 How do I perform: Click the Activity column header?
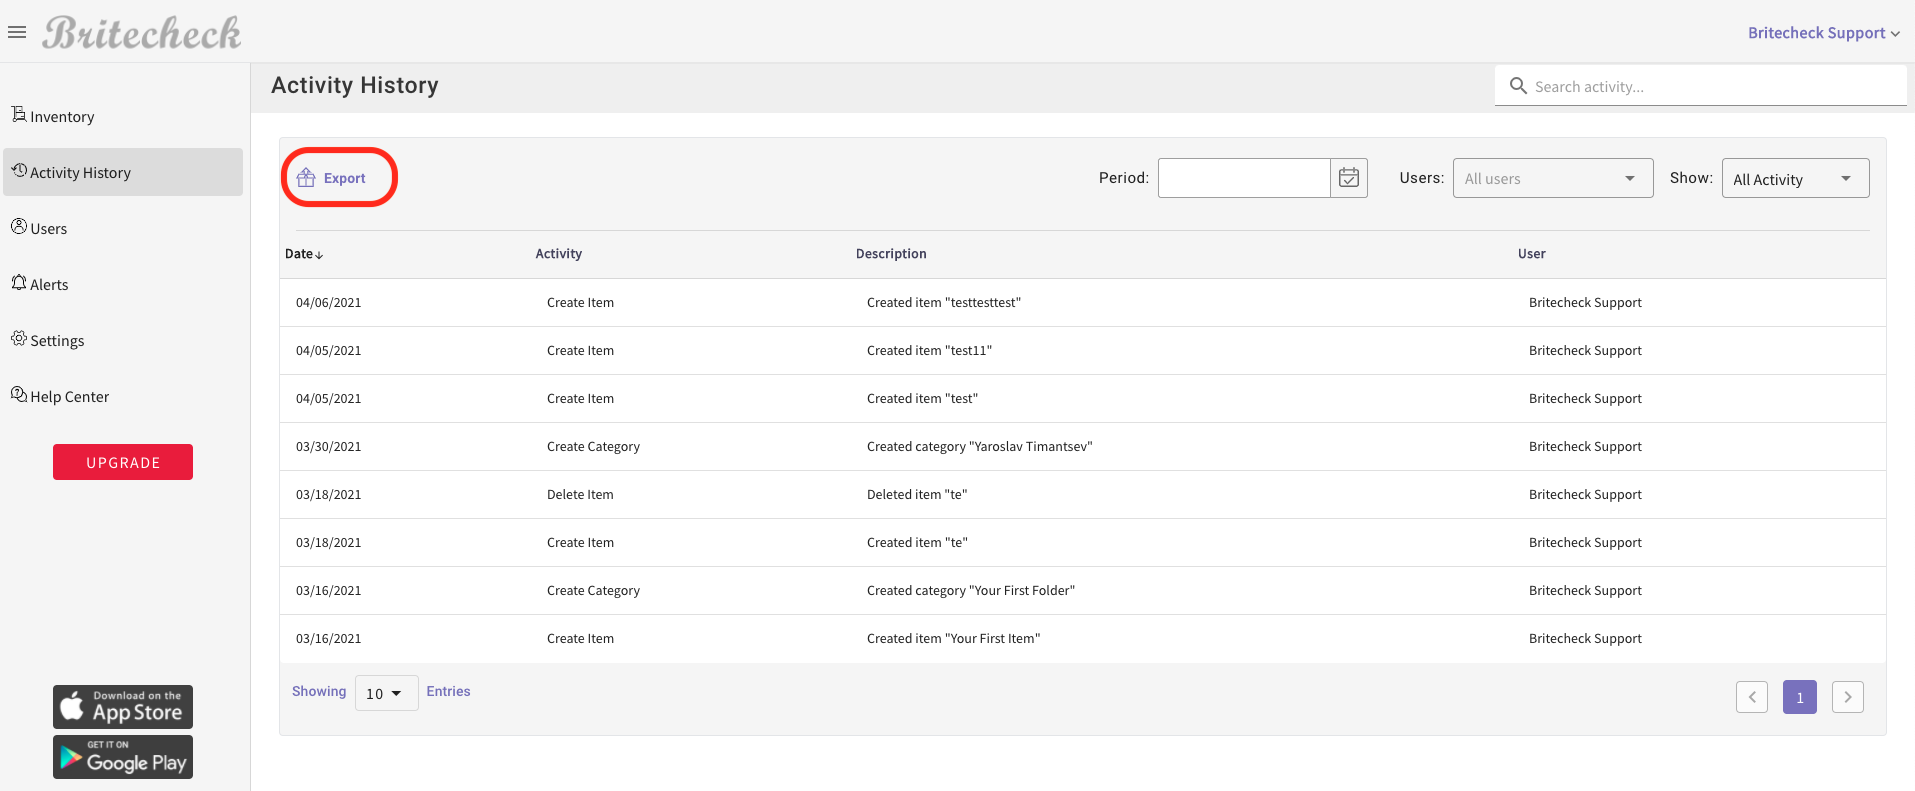pyautogui.click(x=558, y=254)
